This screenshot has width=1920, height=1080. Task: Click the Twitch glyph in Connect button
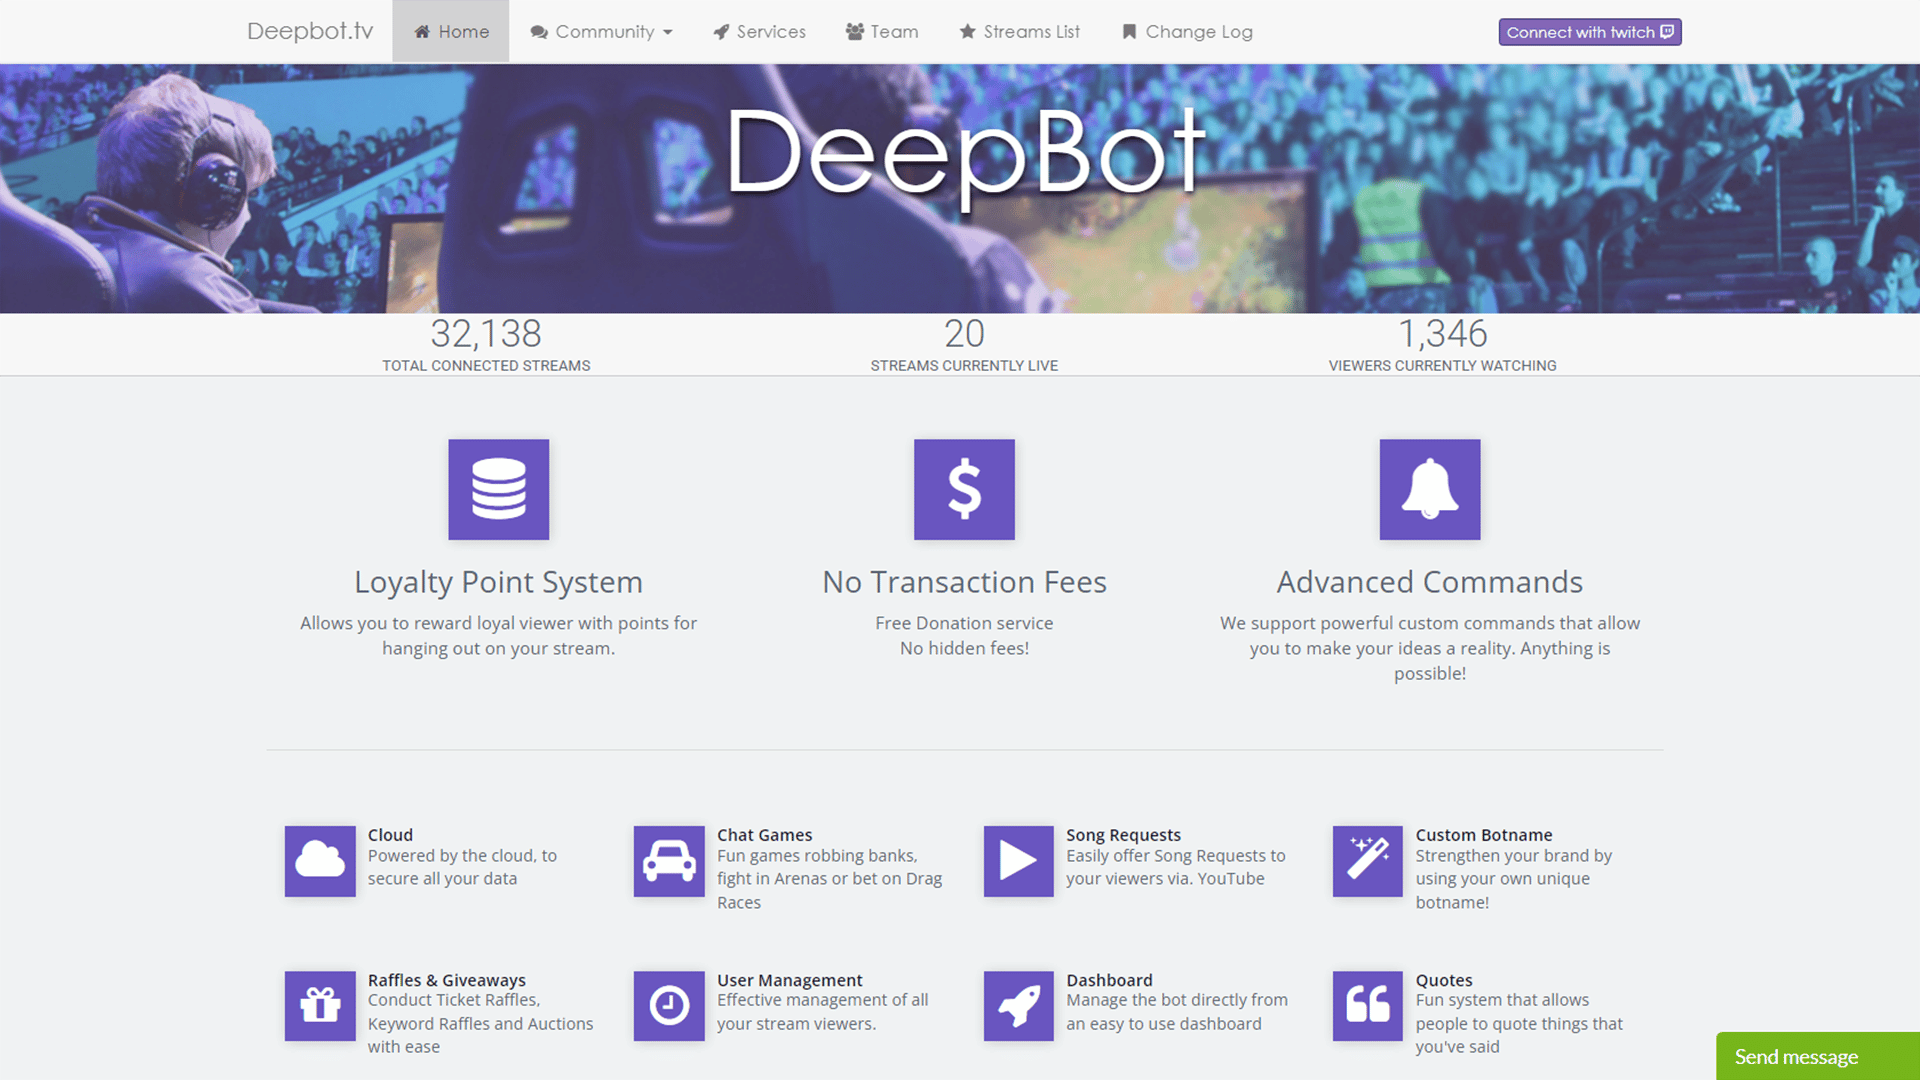(1667, 32)
